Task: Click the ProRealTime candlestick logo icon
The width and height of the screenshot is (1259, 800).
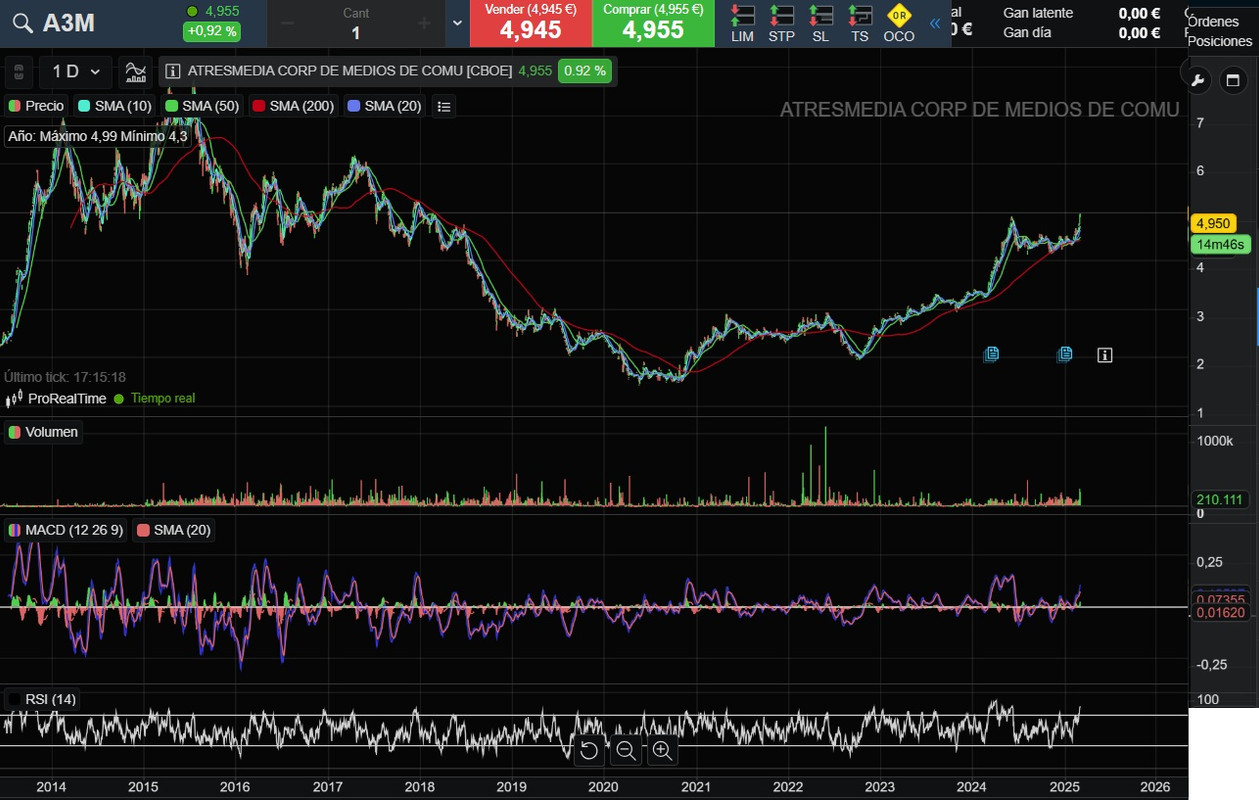Action: pos(14,399)
